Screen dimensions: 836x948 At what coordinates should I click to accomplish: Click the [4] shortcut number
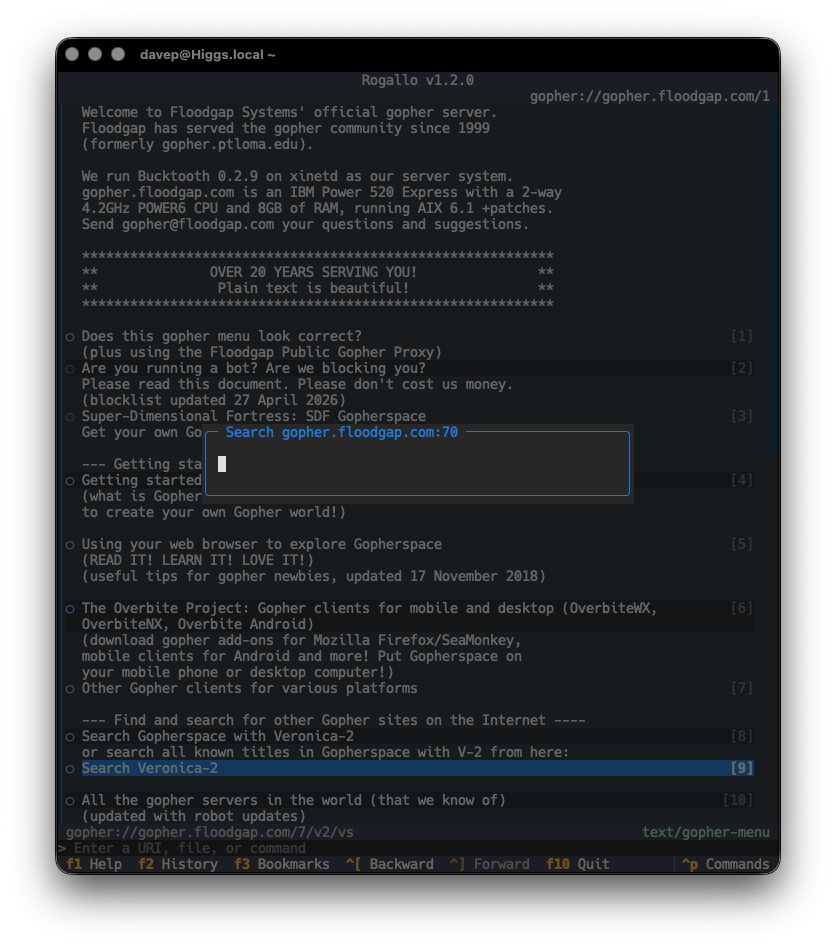[x=742, y=480]
